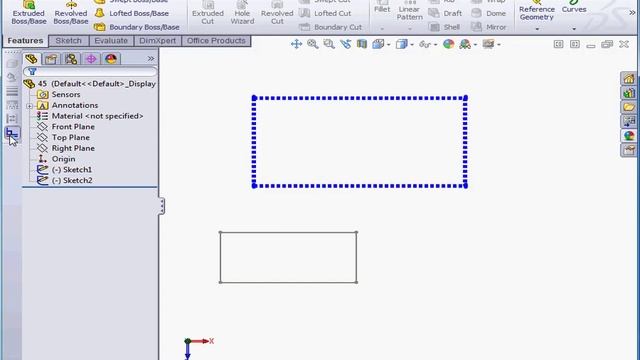Screen dimensions: 640x360
Task: Select the Extruded Boss/Base tool
Action: pos(29,13)
